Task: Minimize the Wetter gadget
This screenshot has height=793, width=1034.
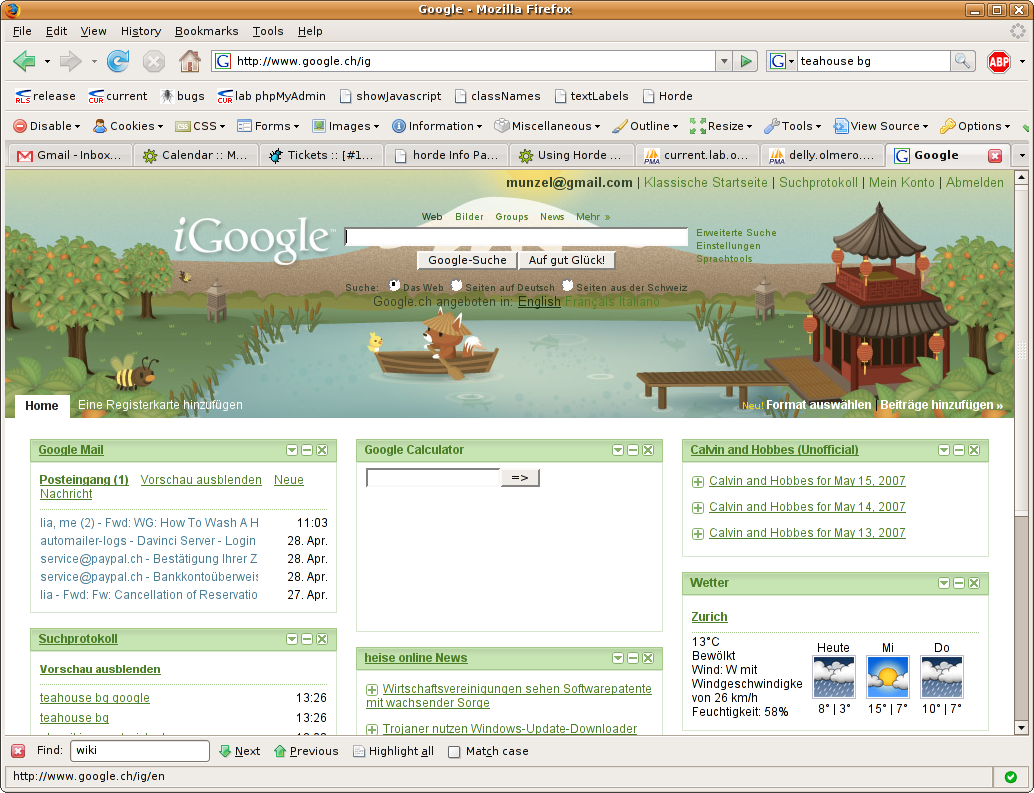Action: [958, 583]
